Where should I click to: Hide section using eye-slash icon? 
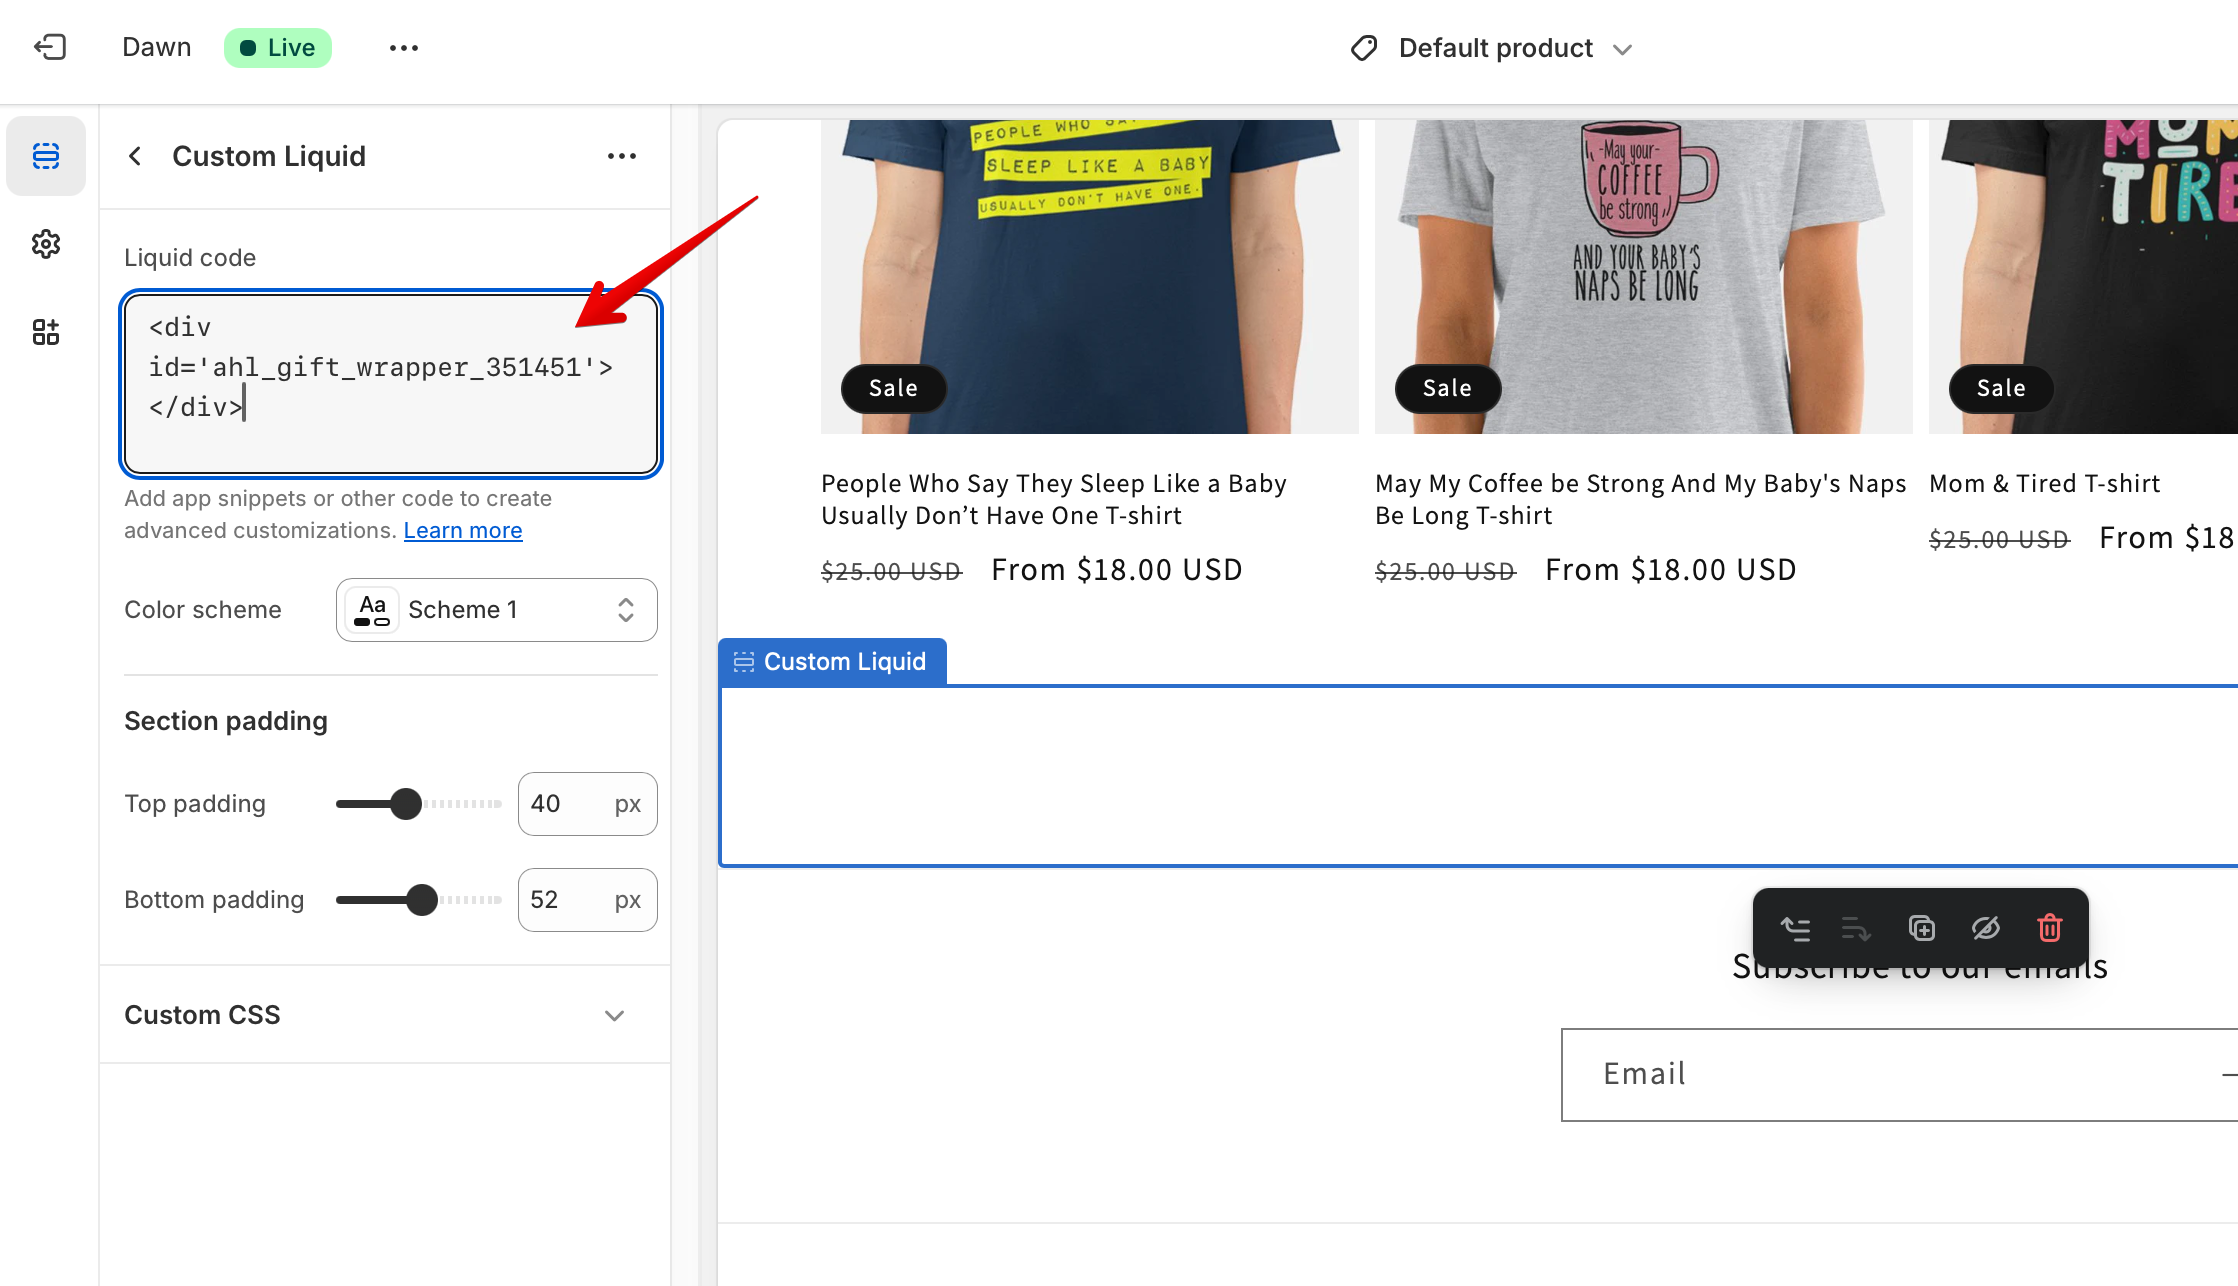point(1985,929)
